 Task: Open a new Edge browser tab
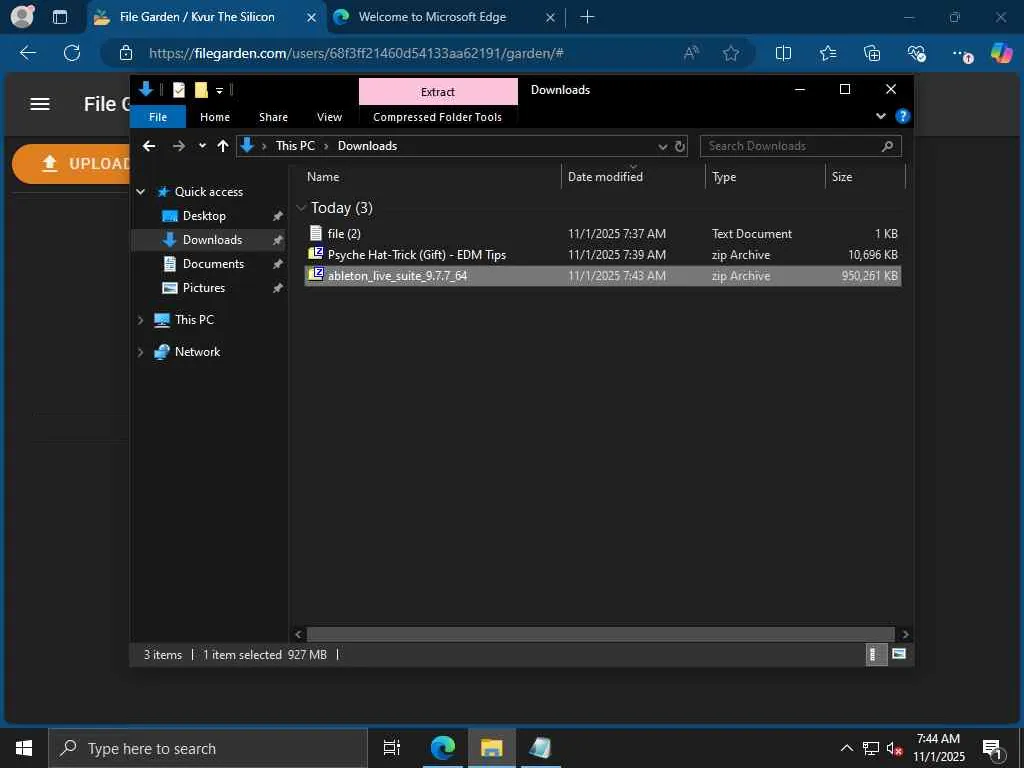coord(587,17)
